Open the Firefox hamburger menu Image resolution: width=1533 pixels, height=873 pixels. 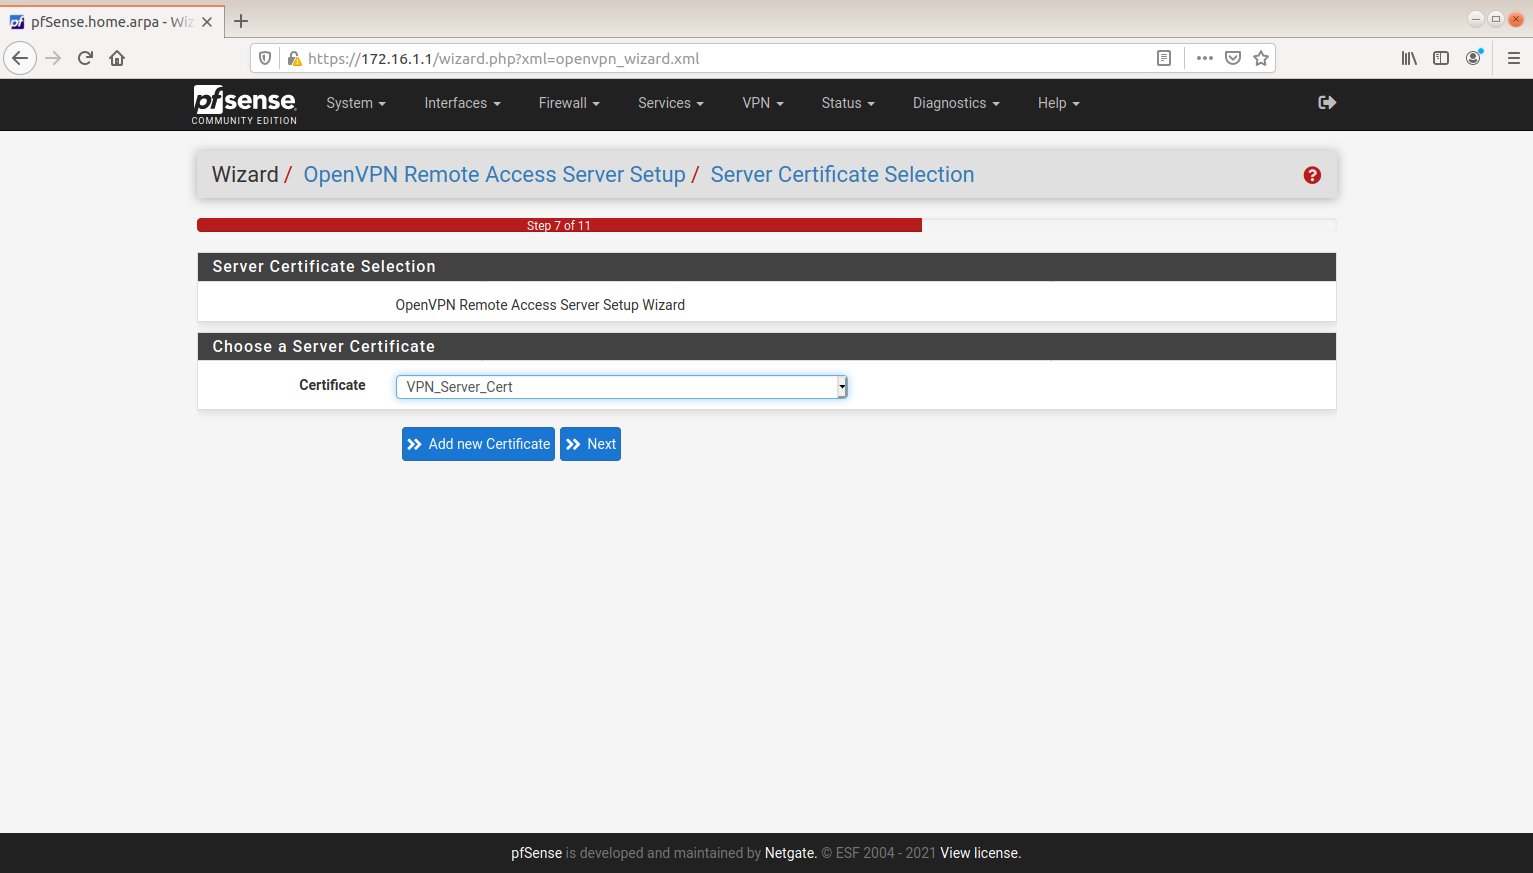point(1514,58)
